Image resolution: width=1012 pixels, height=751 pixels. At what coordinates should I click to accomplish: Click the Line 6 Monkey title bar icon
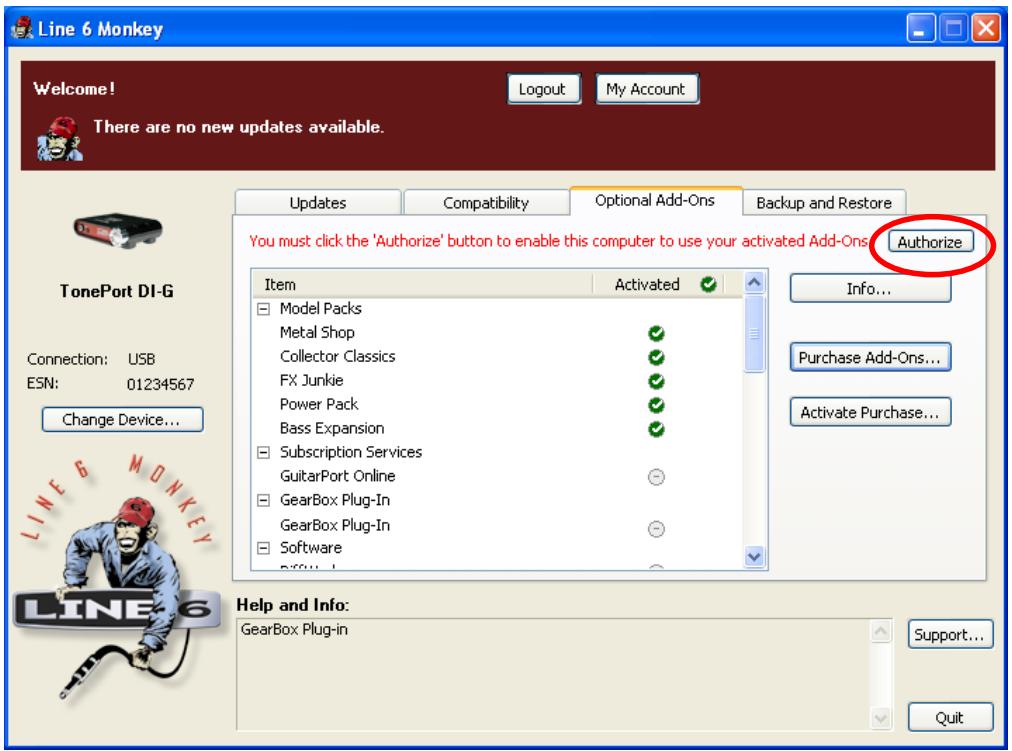pyautogui.click(x=23, y=28)
